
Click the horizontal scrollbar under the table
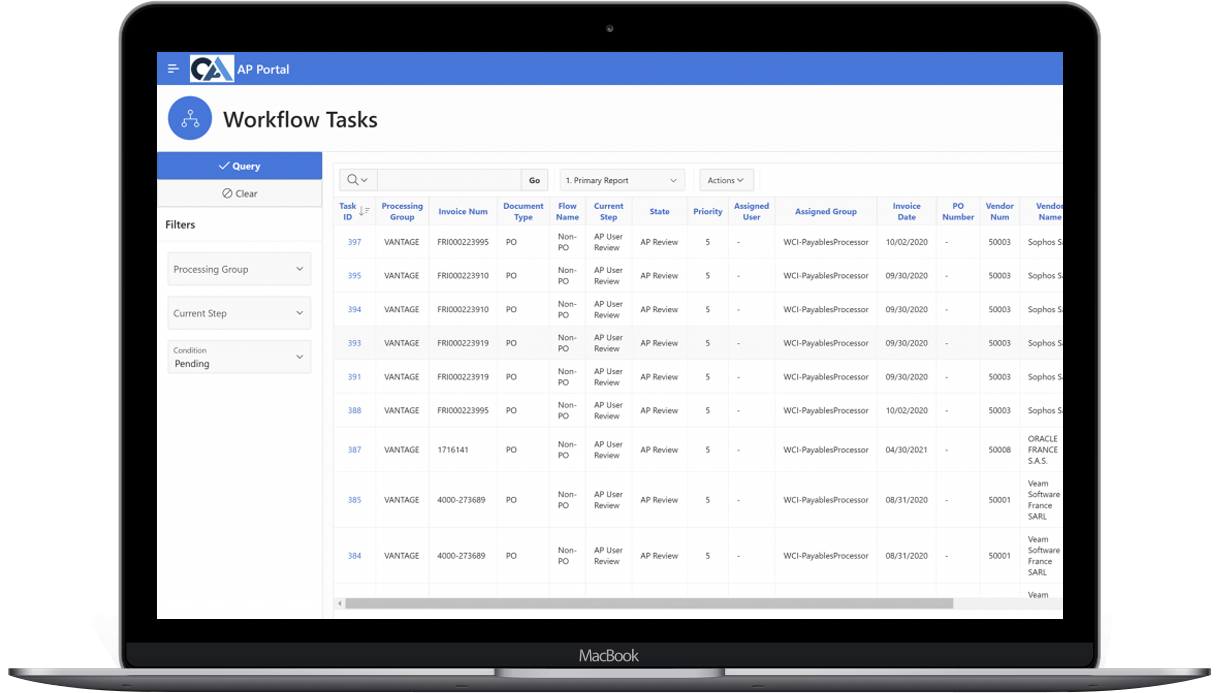[649, 603]
